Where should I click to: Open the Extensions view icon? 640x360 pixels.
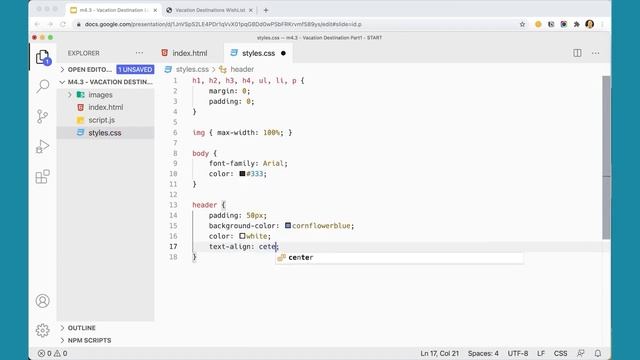42,177
